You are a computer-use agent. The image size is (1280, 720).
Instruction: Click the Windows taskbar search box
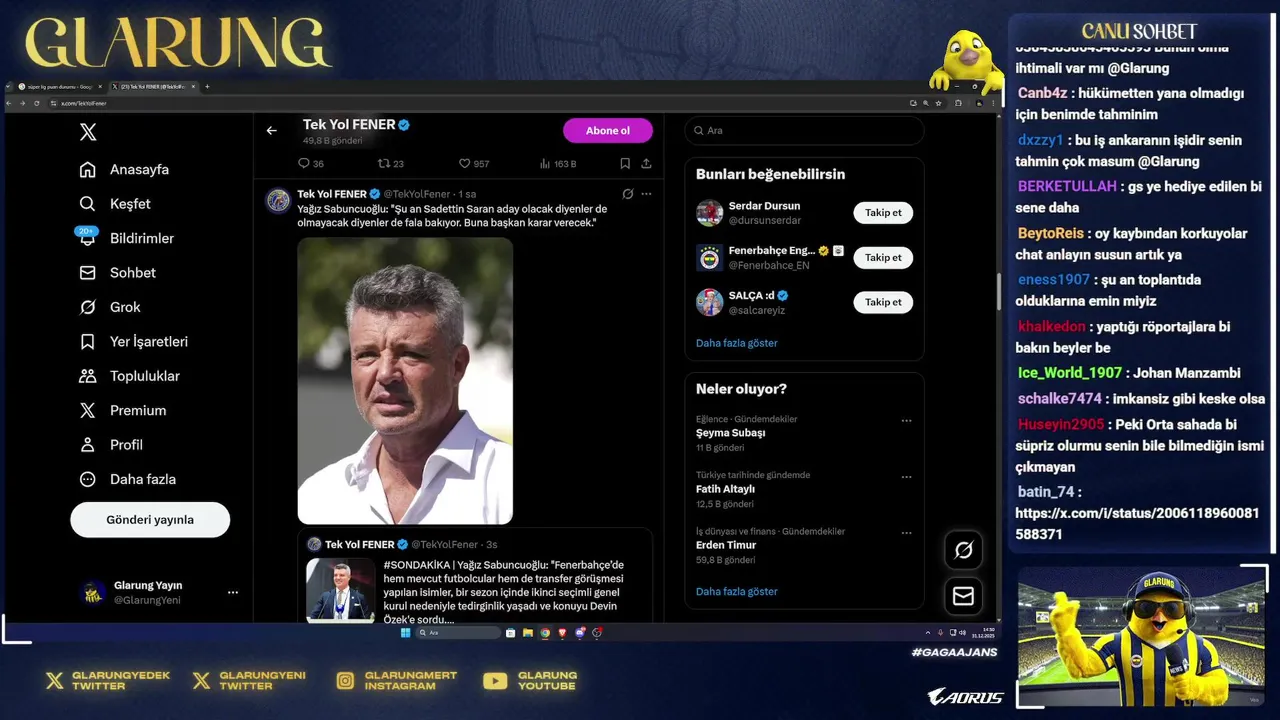click(x=458, y=633)
